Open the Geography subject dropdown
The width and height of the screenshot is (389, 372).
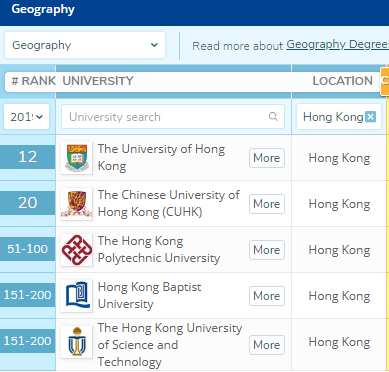pyautogui.click(x=85, y=45)
